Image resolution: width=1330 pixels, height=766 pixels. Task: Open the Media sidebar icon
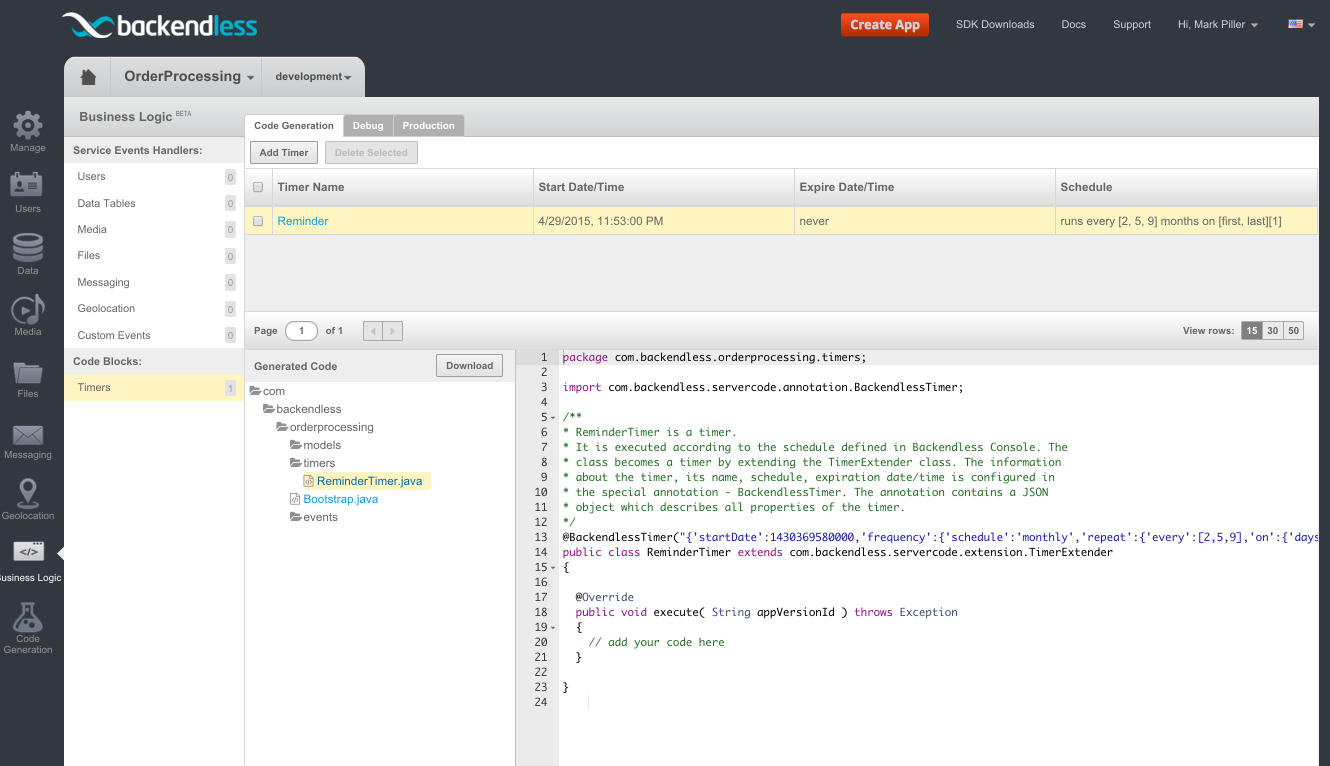point(28,309)
